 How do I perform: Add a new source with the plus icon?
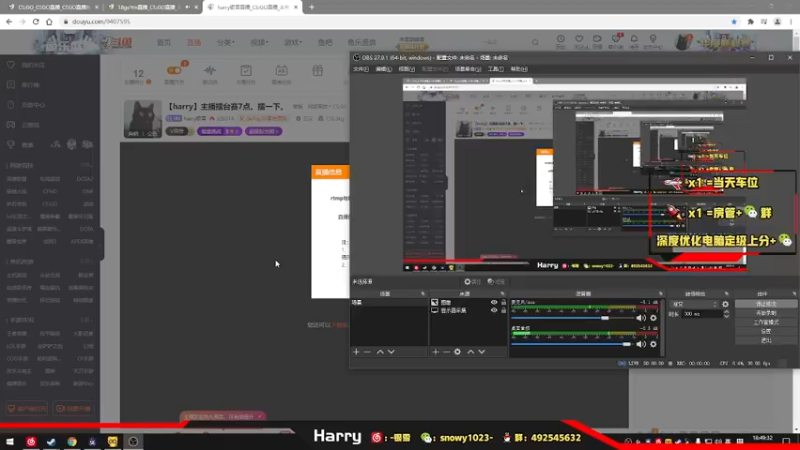point(435,352)
